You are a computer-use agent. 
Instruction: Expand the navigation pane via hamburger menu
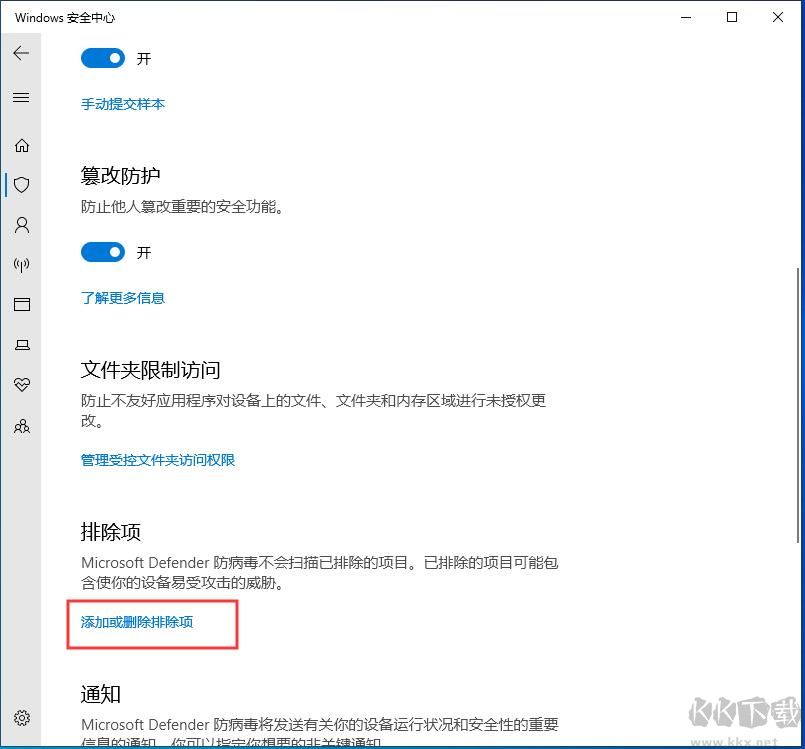21,97
